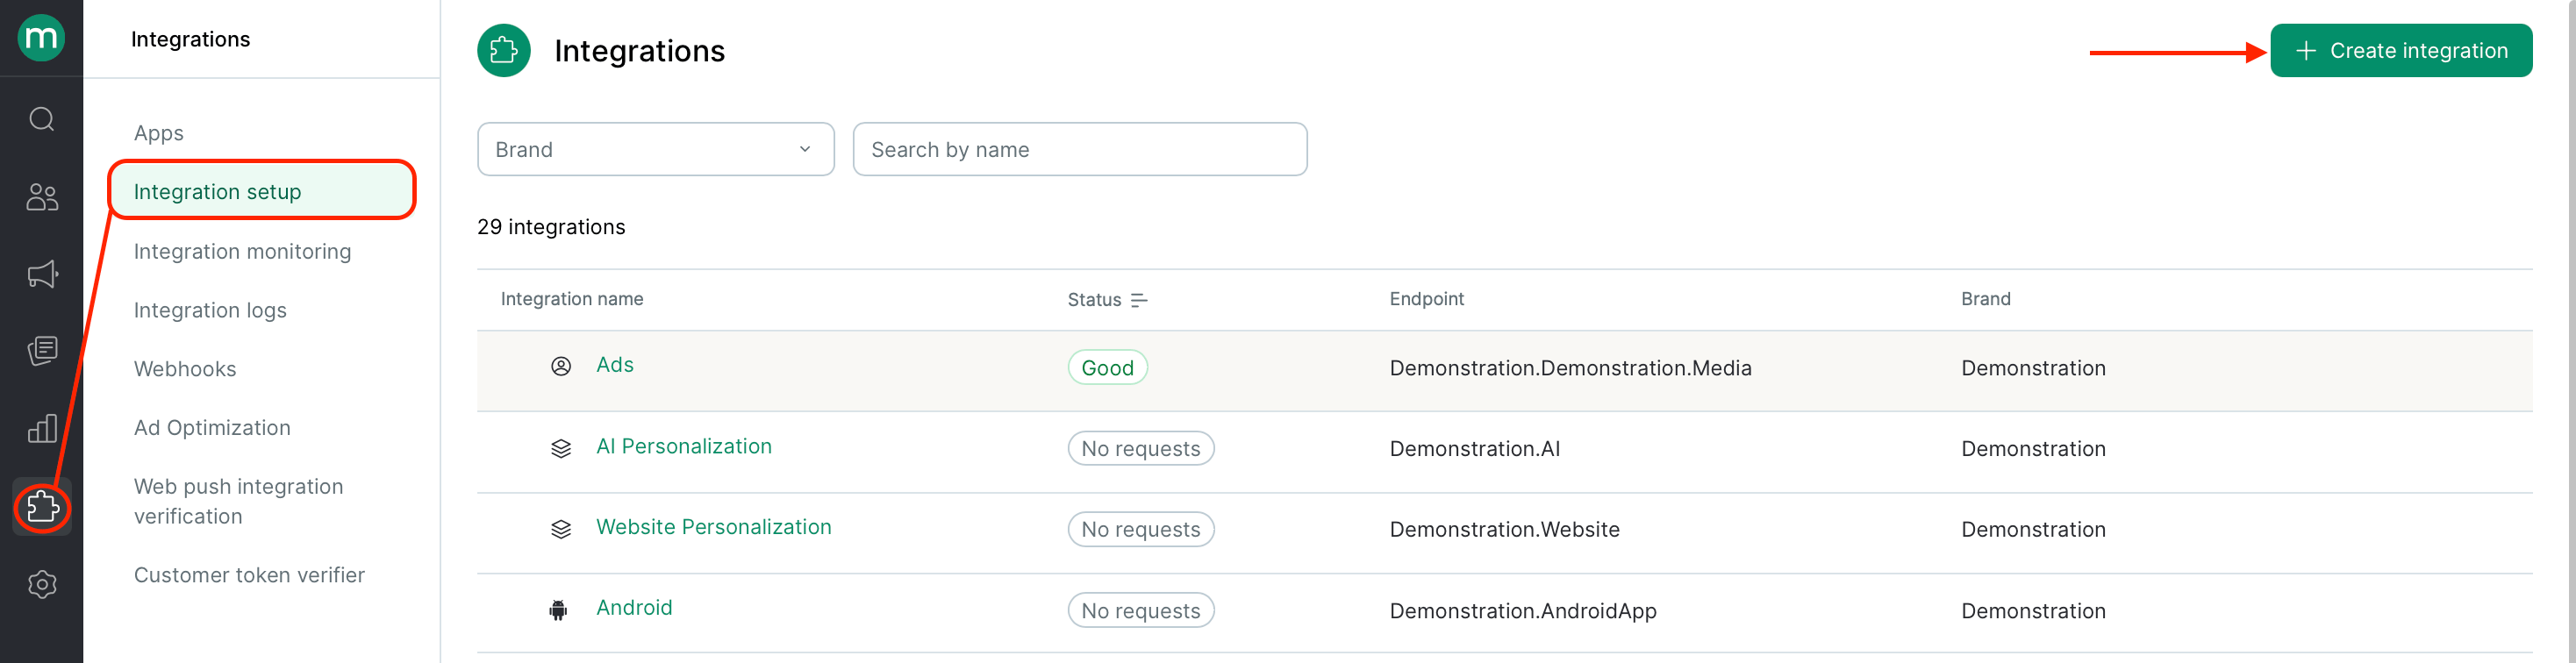Click the AI Personalization layers icon
Image resolution: width=2576 pixels, height=663 pixels.
click(561, 448)
